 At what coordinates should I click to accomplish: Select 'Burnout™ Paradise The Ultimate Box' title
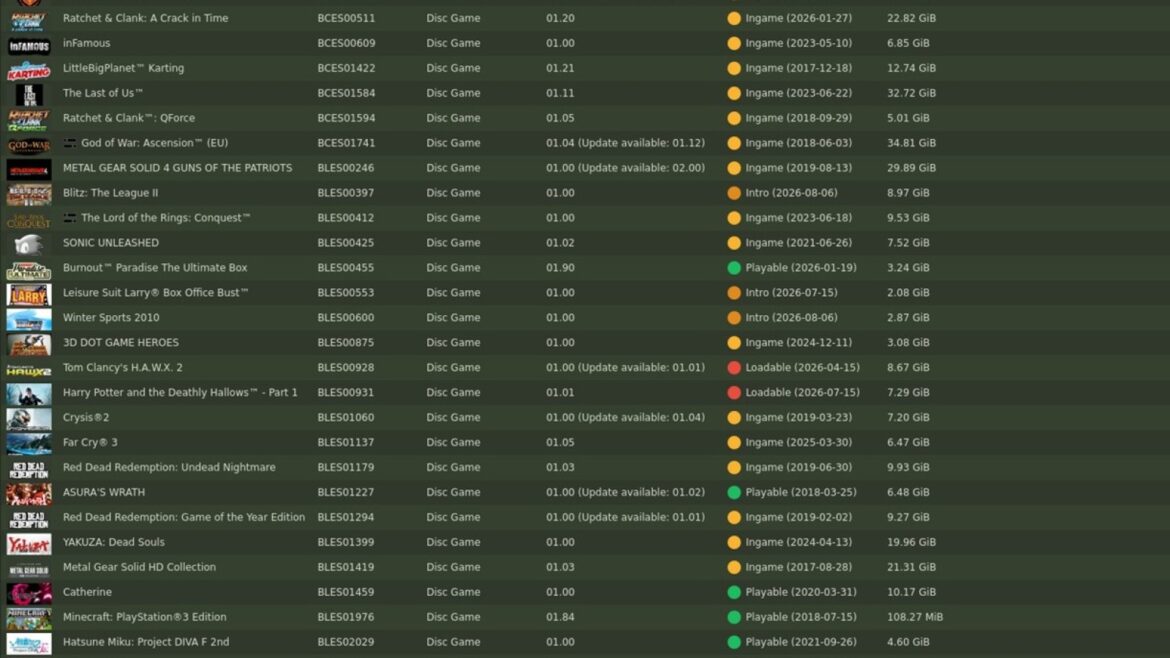(155, 268)
